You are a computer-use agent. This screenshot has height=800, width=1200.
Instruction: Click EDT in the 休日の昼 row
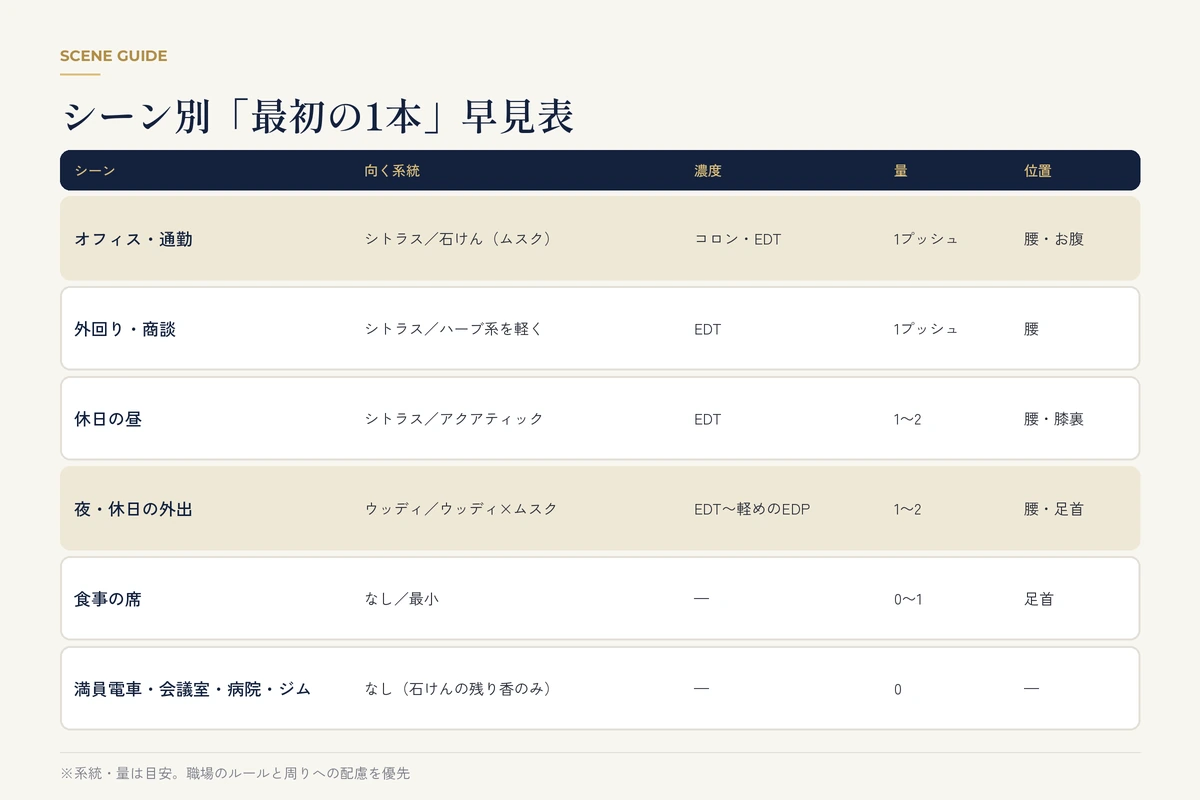click(x=707, y=419)
